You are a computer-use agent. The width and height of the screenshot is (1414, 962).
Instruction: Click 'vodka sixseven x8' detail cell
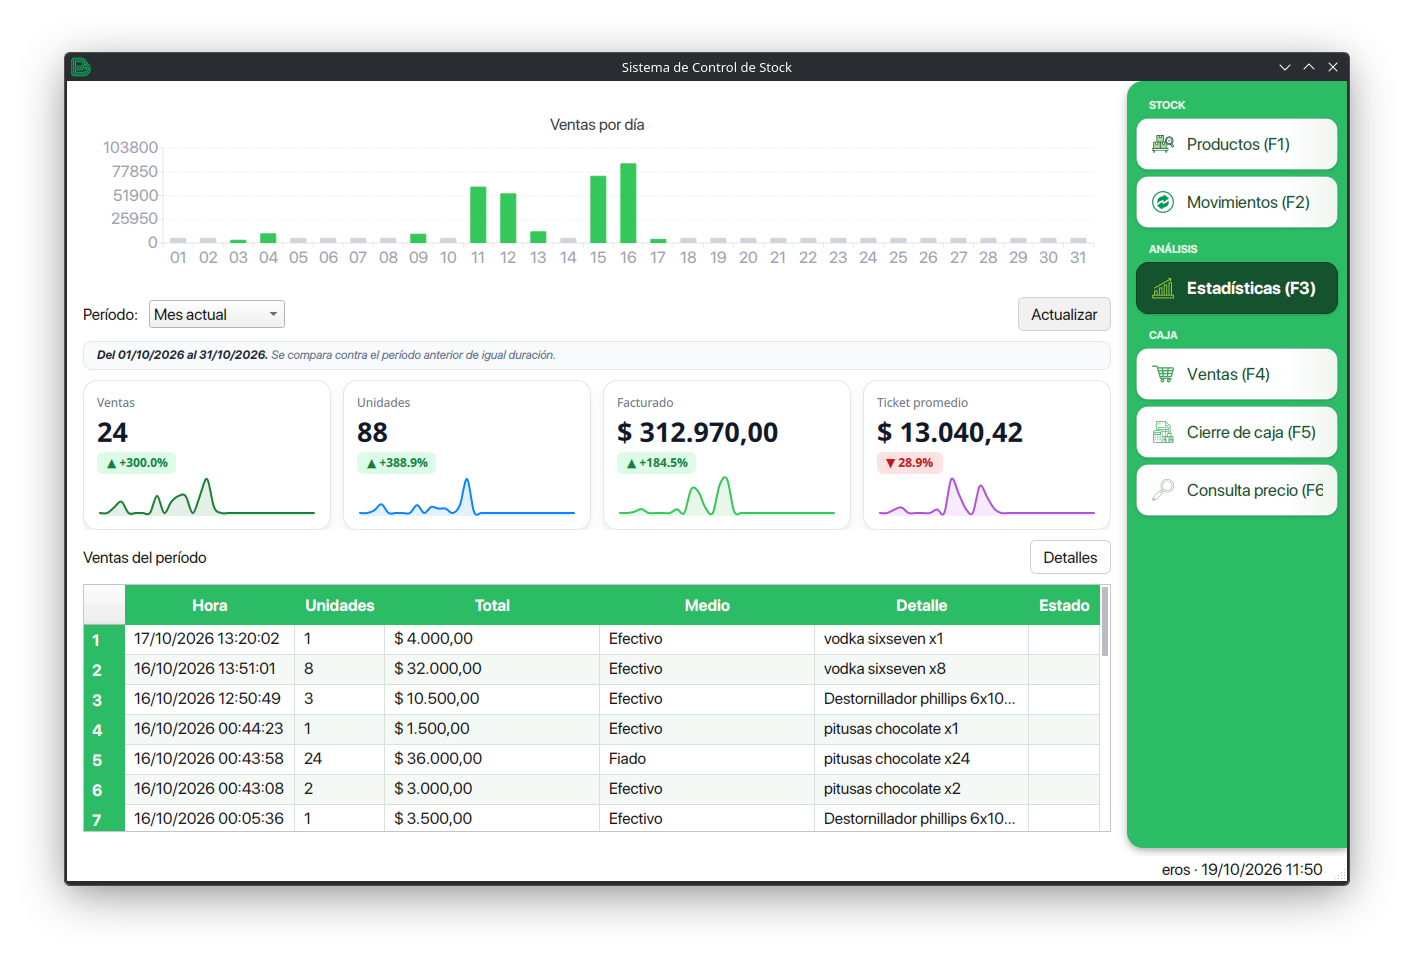[922, 669]
